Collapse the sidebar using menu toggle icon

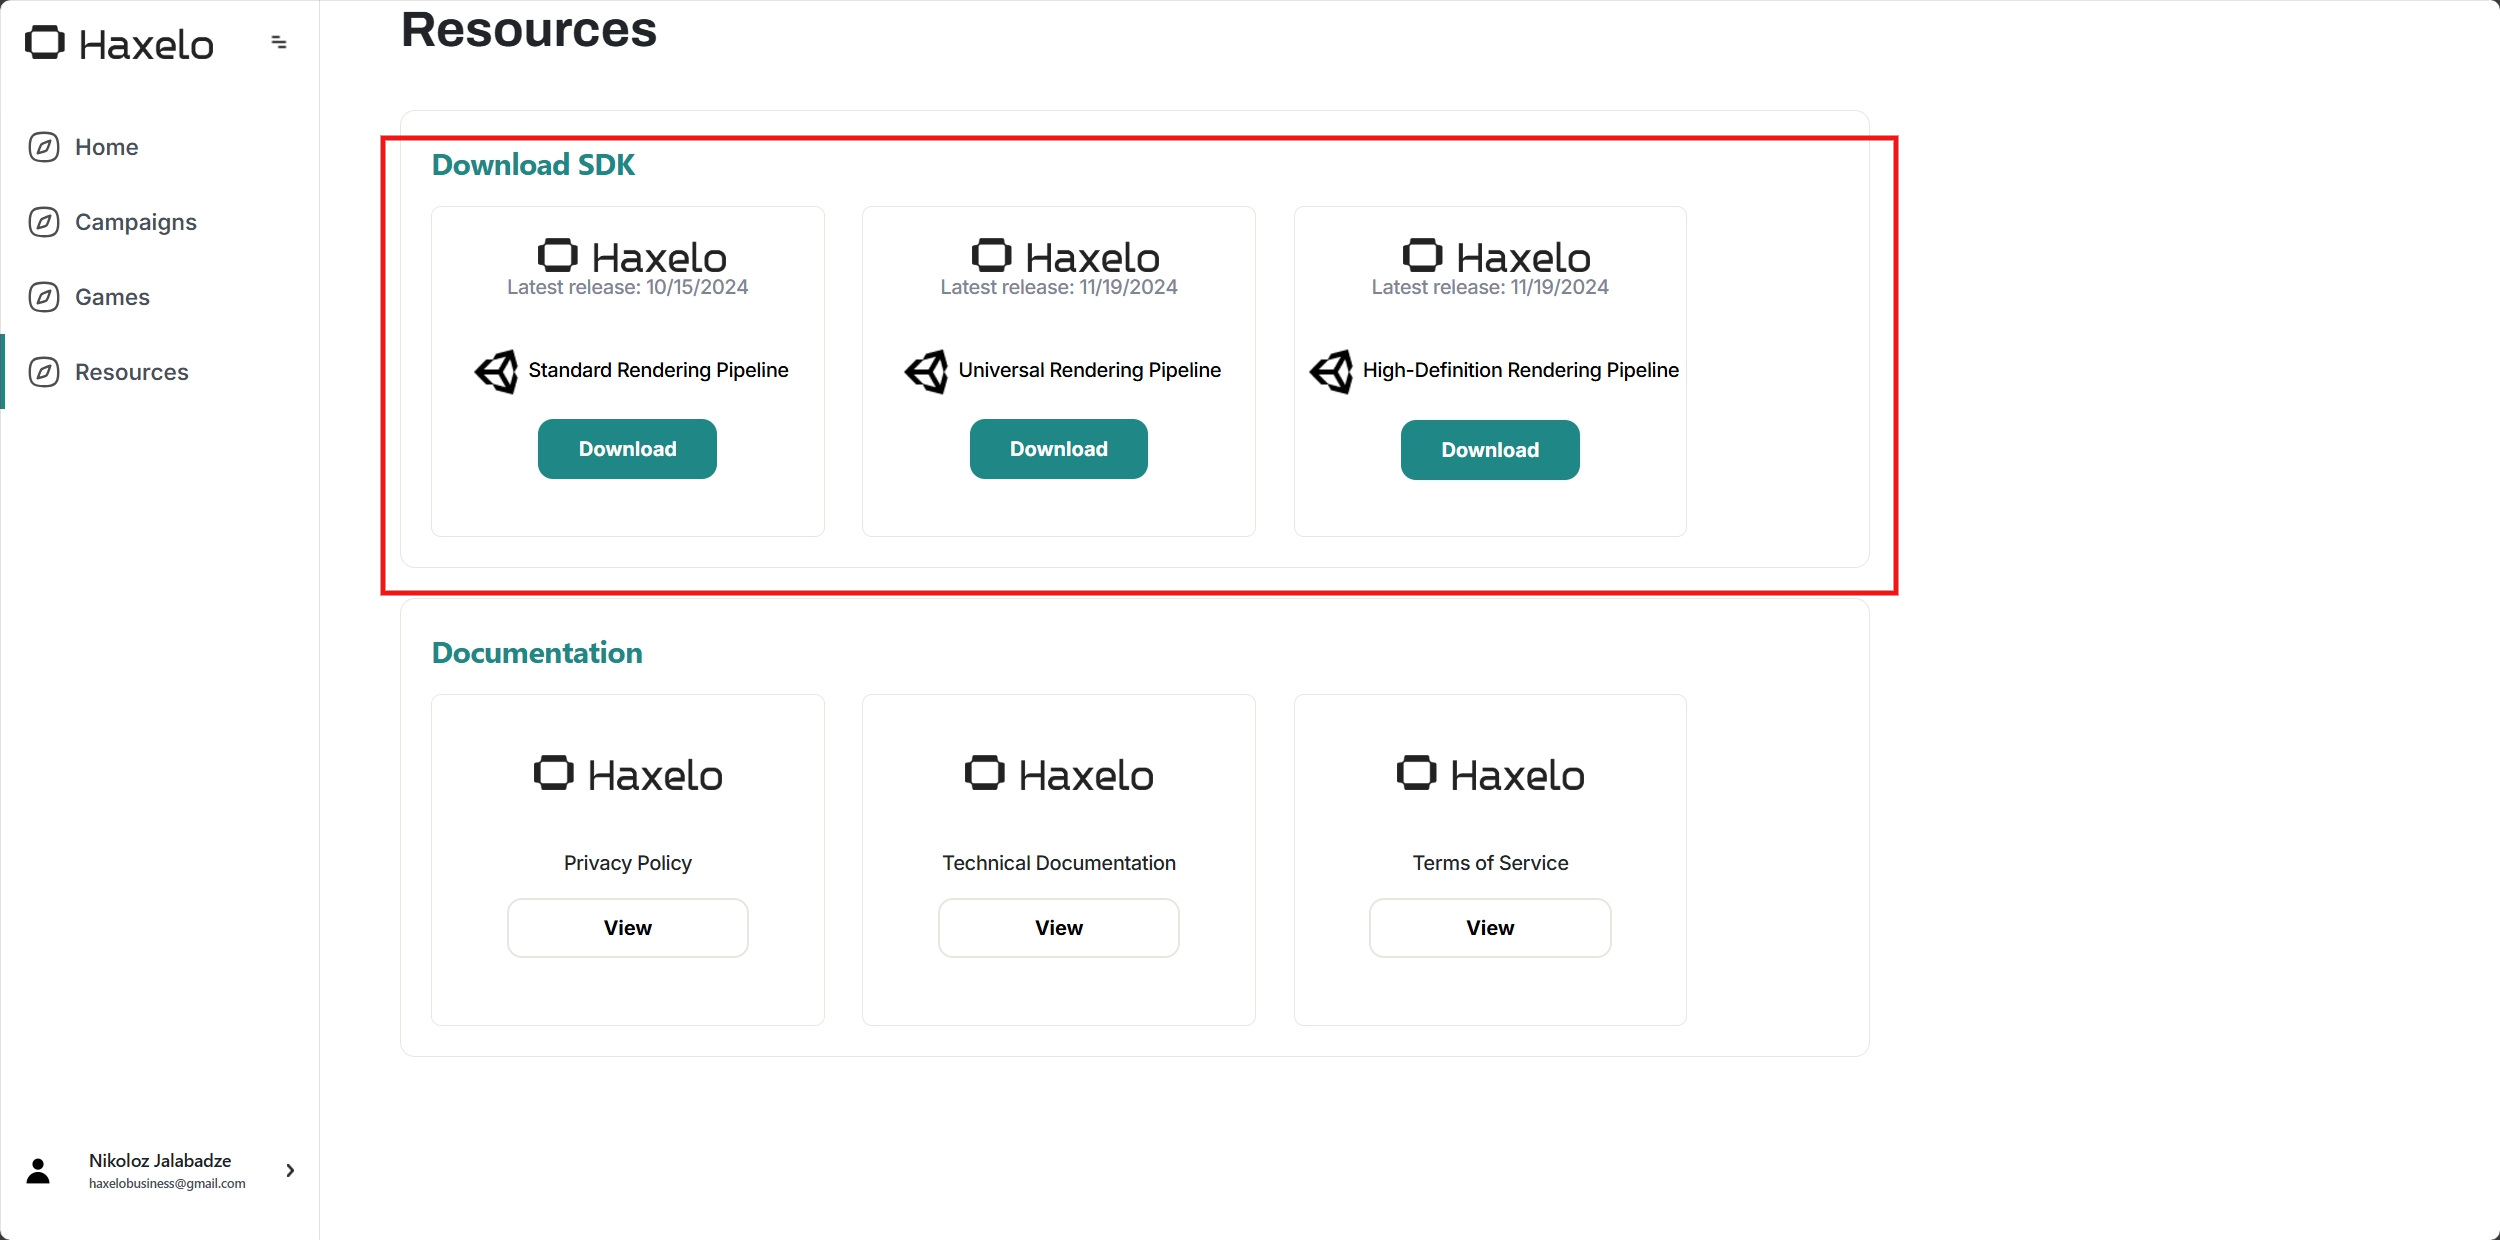click(279, 42)
